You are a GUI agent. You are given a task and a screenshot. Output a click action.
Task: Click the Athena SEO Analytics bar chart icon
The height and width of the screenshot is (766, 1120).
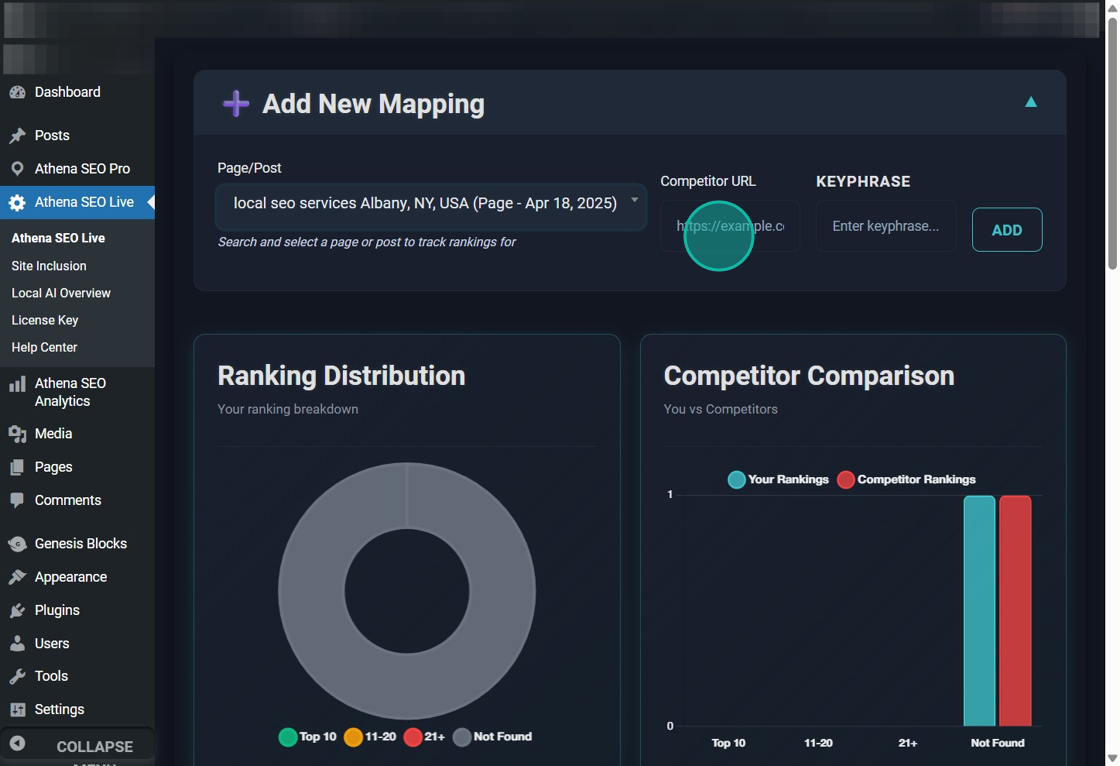17,384
